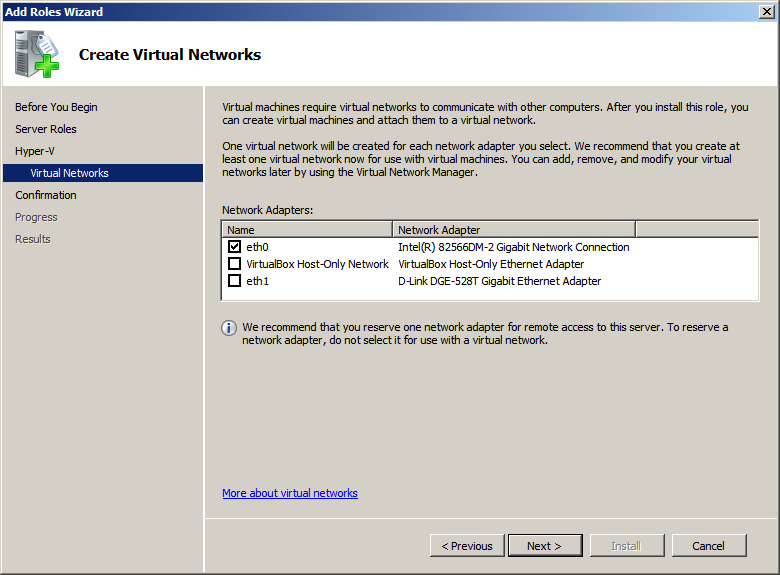Viewport: 780px width, 575px height.
Task: Select the D-Link DGE-528T adapter row
Action: pos(500,281)
